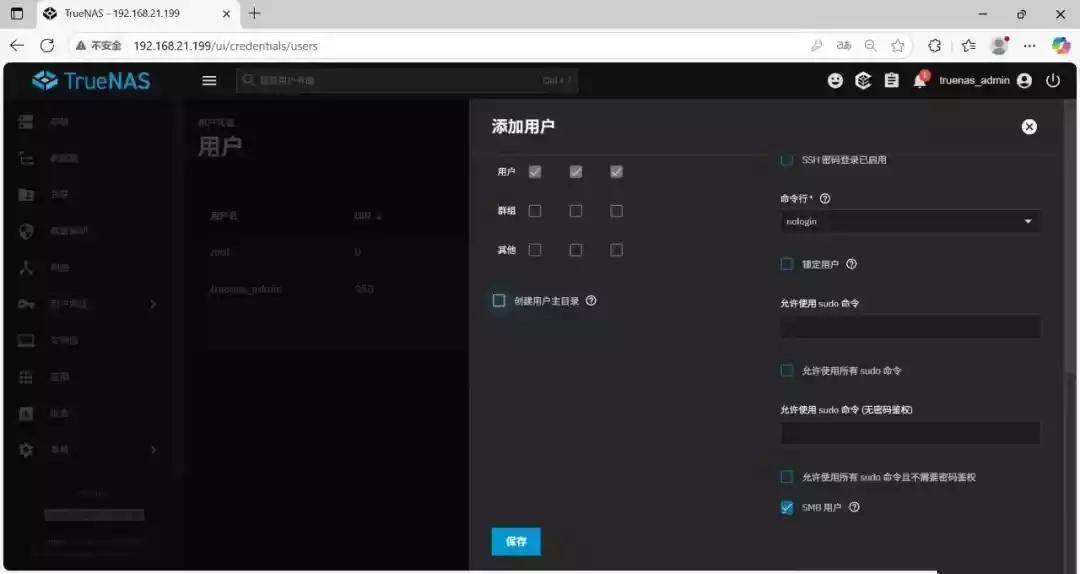The height and width of the screenshot is (574, 1080).
Task: Open the truenas_admin account menu
Action: [x=985, y=81]
